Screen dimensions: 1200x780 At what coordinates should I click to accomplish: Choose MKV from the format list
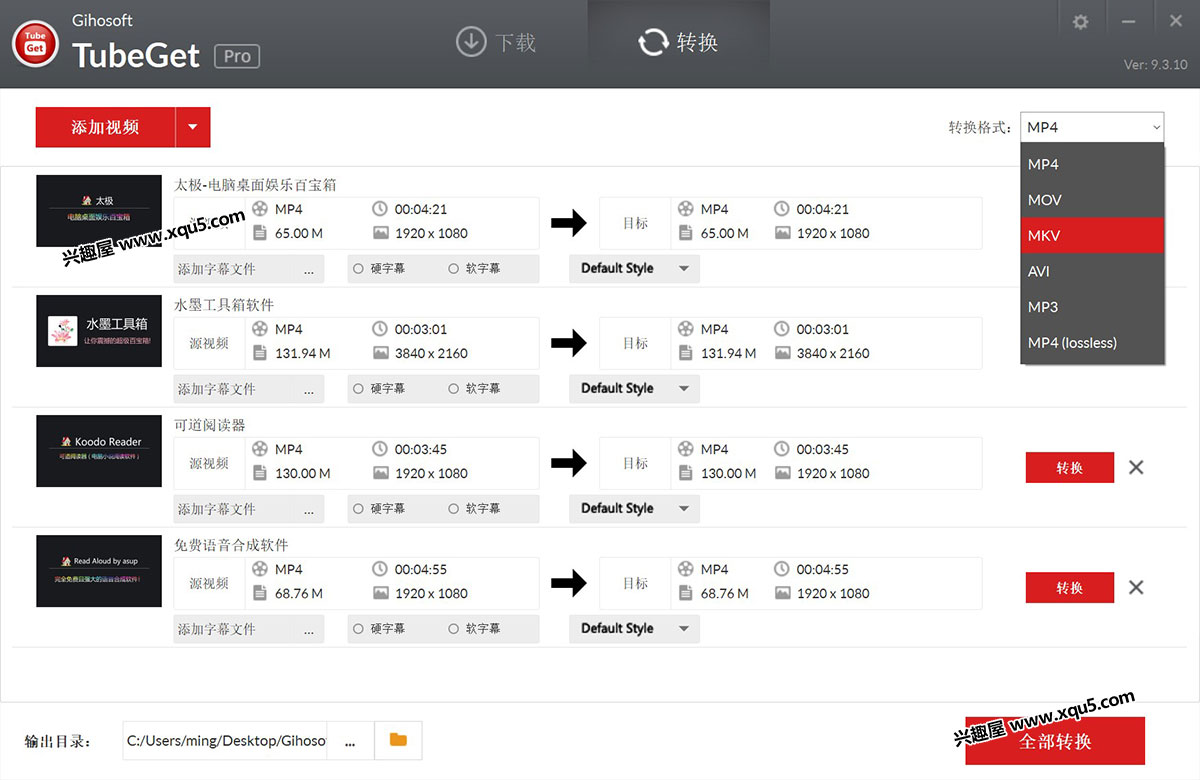click(1092, 235)
